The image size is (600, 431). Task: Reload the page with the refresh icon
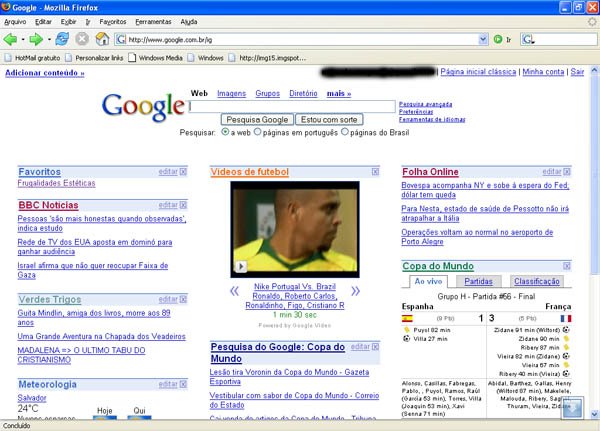62,39
